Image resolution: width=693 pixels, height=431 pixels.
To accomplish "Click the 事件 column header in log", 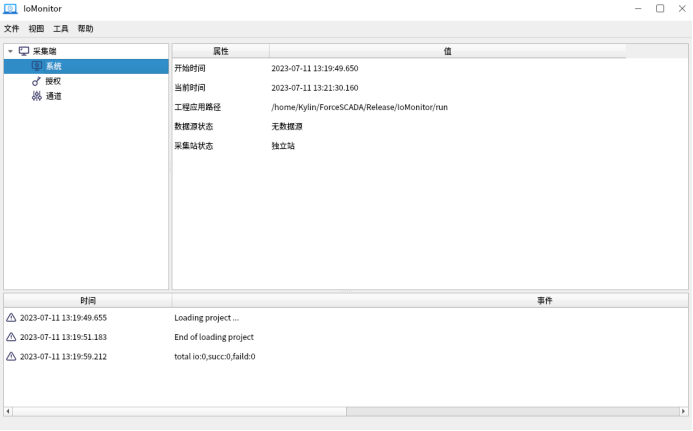I will [x=544, y=301].
